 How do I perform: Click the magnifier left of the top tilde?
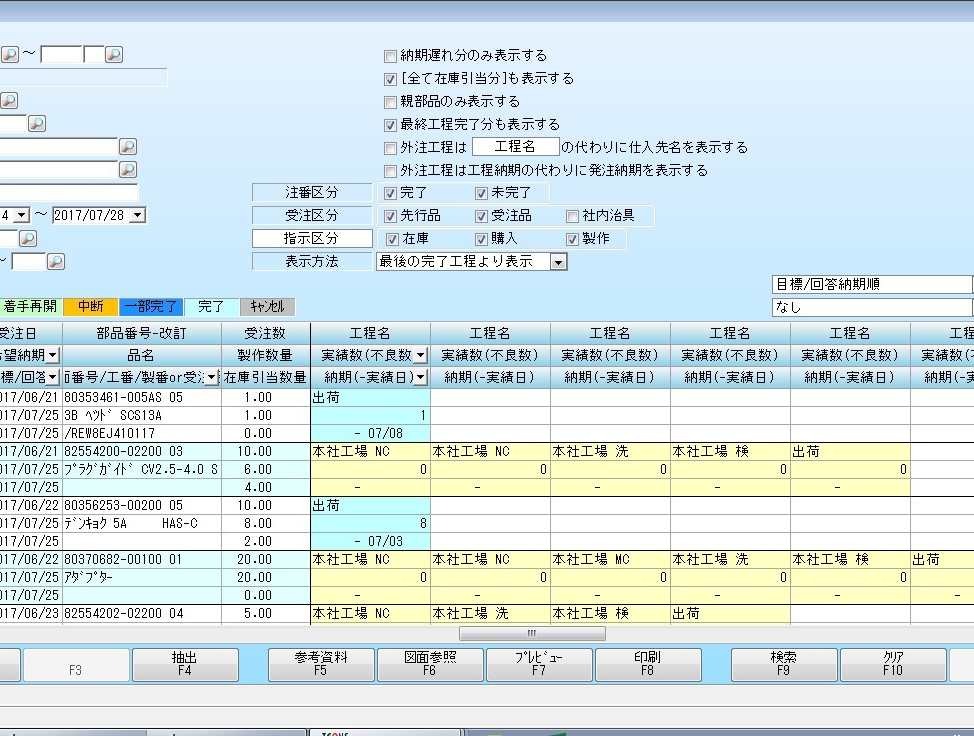(9, 55)
